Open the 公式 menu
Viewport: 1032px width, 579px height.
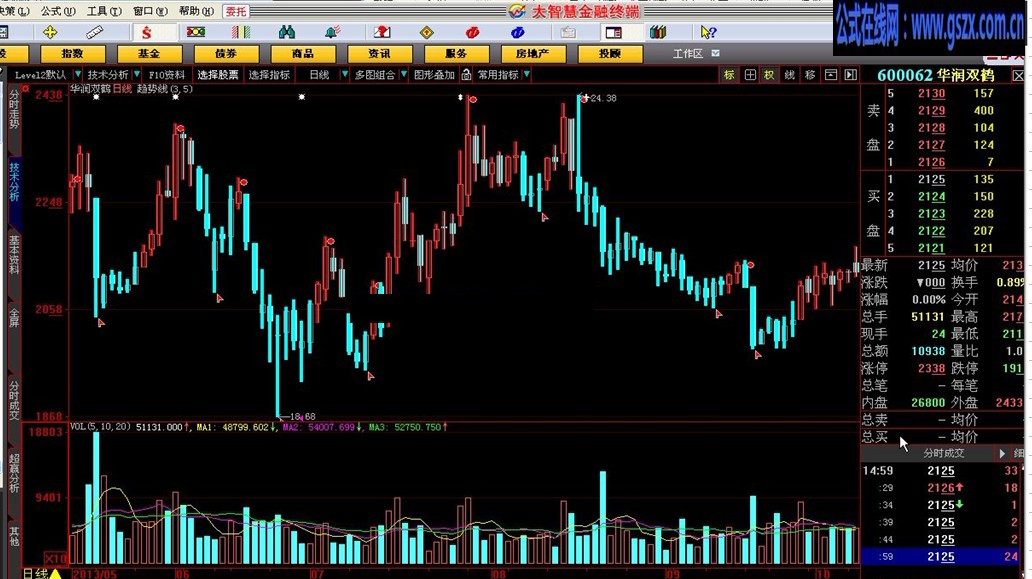[x=58, y=11]
